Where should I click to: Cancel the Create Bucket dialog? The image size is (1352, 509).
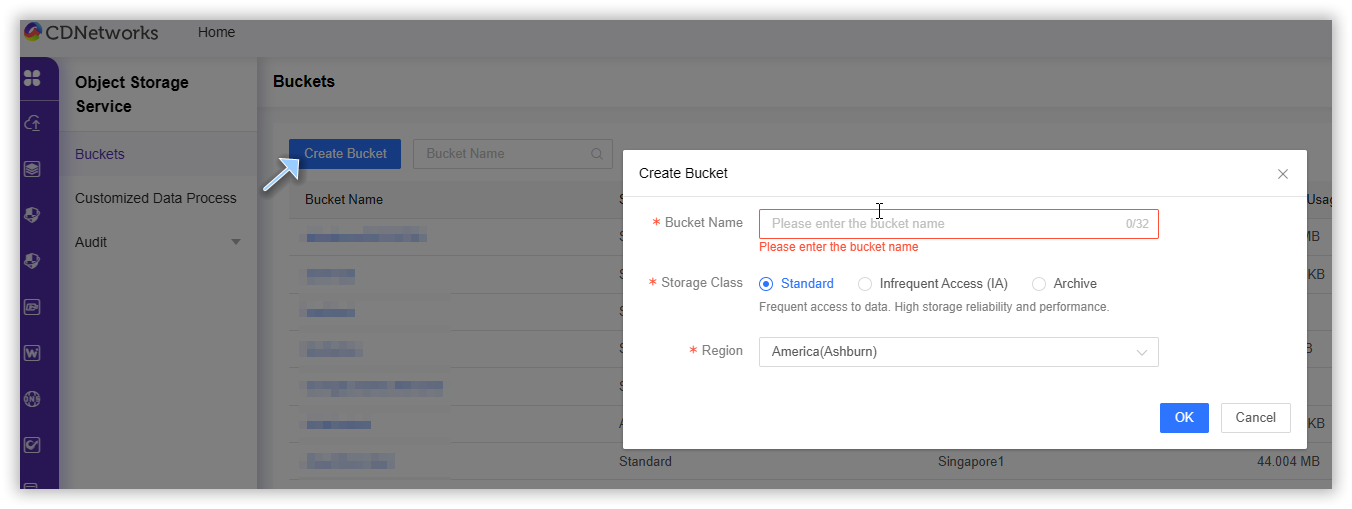(1255, 418)
